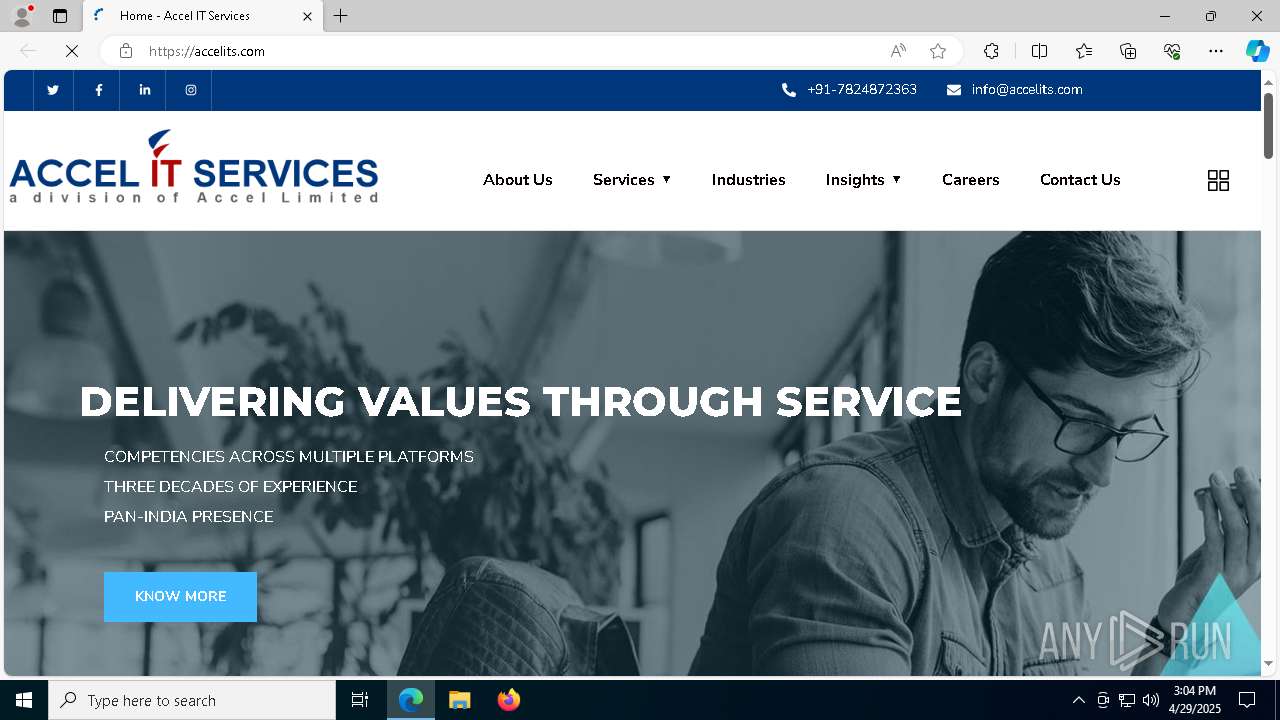Open the About Us menu item
This screenshot has width=1280, height=720.
(518, 180)
